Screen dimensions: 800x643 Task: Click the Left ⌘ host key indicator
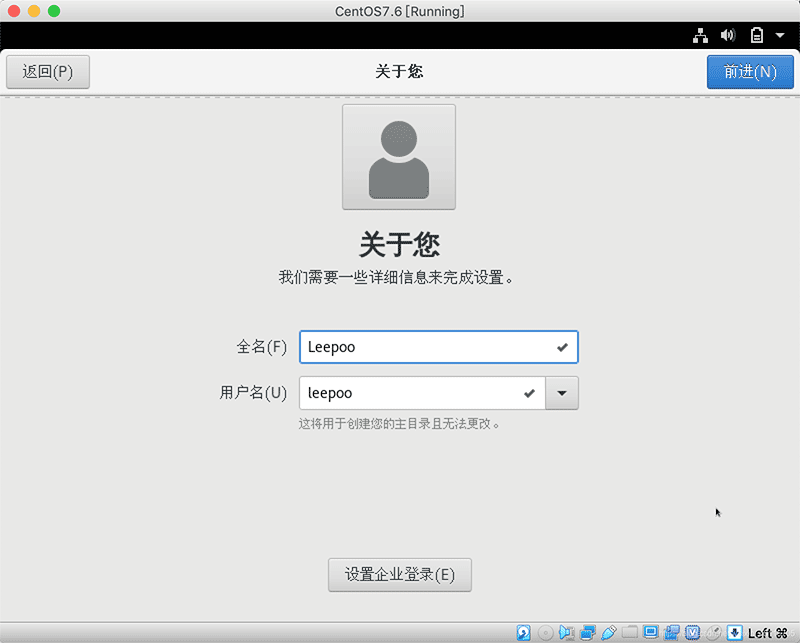(x=766, y=632)
